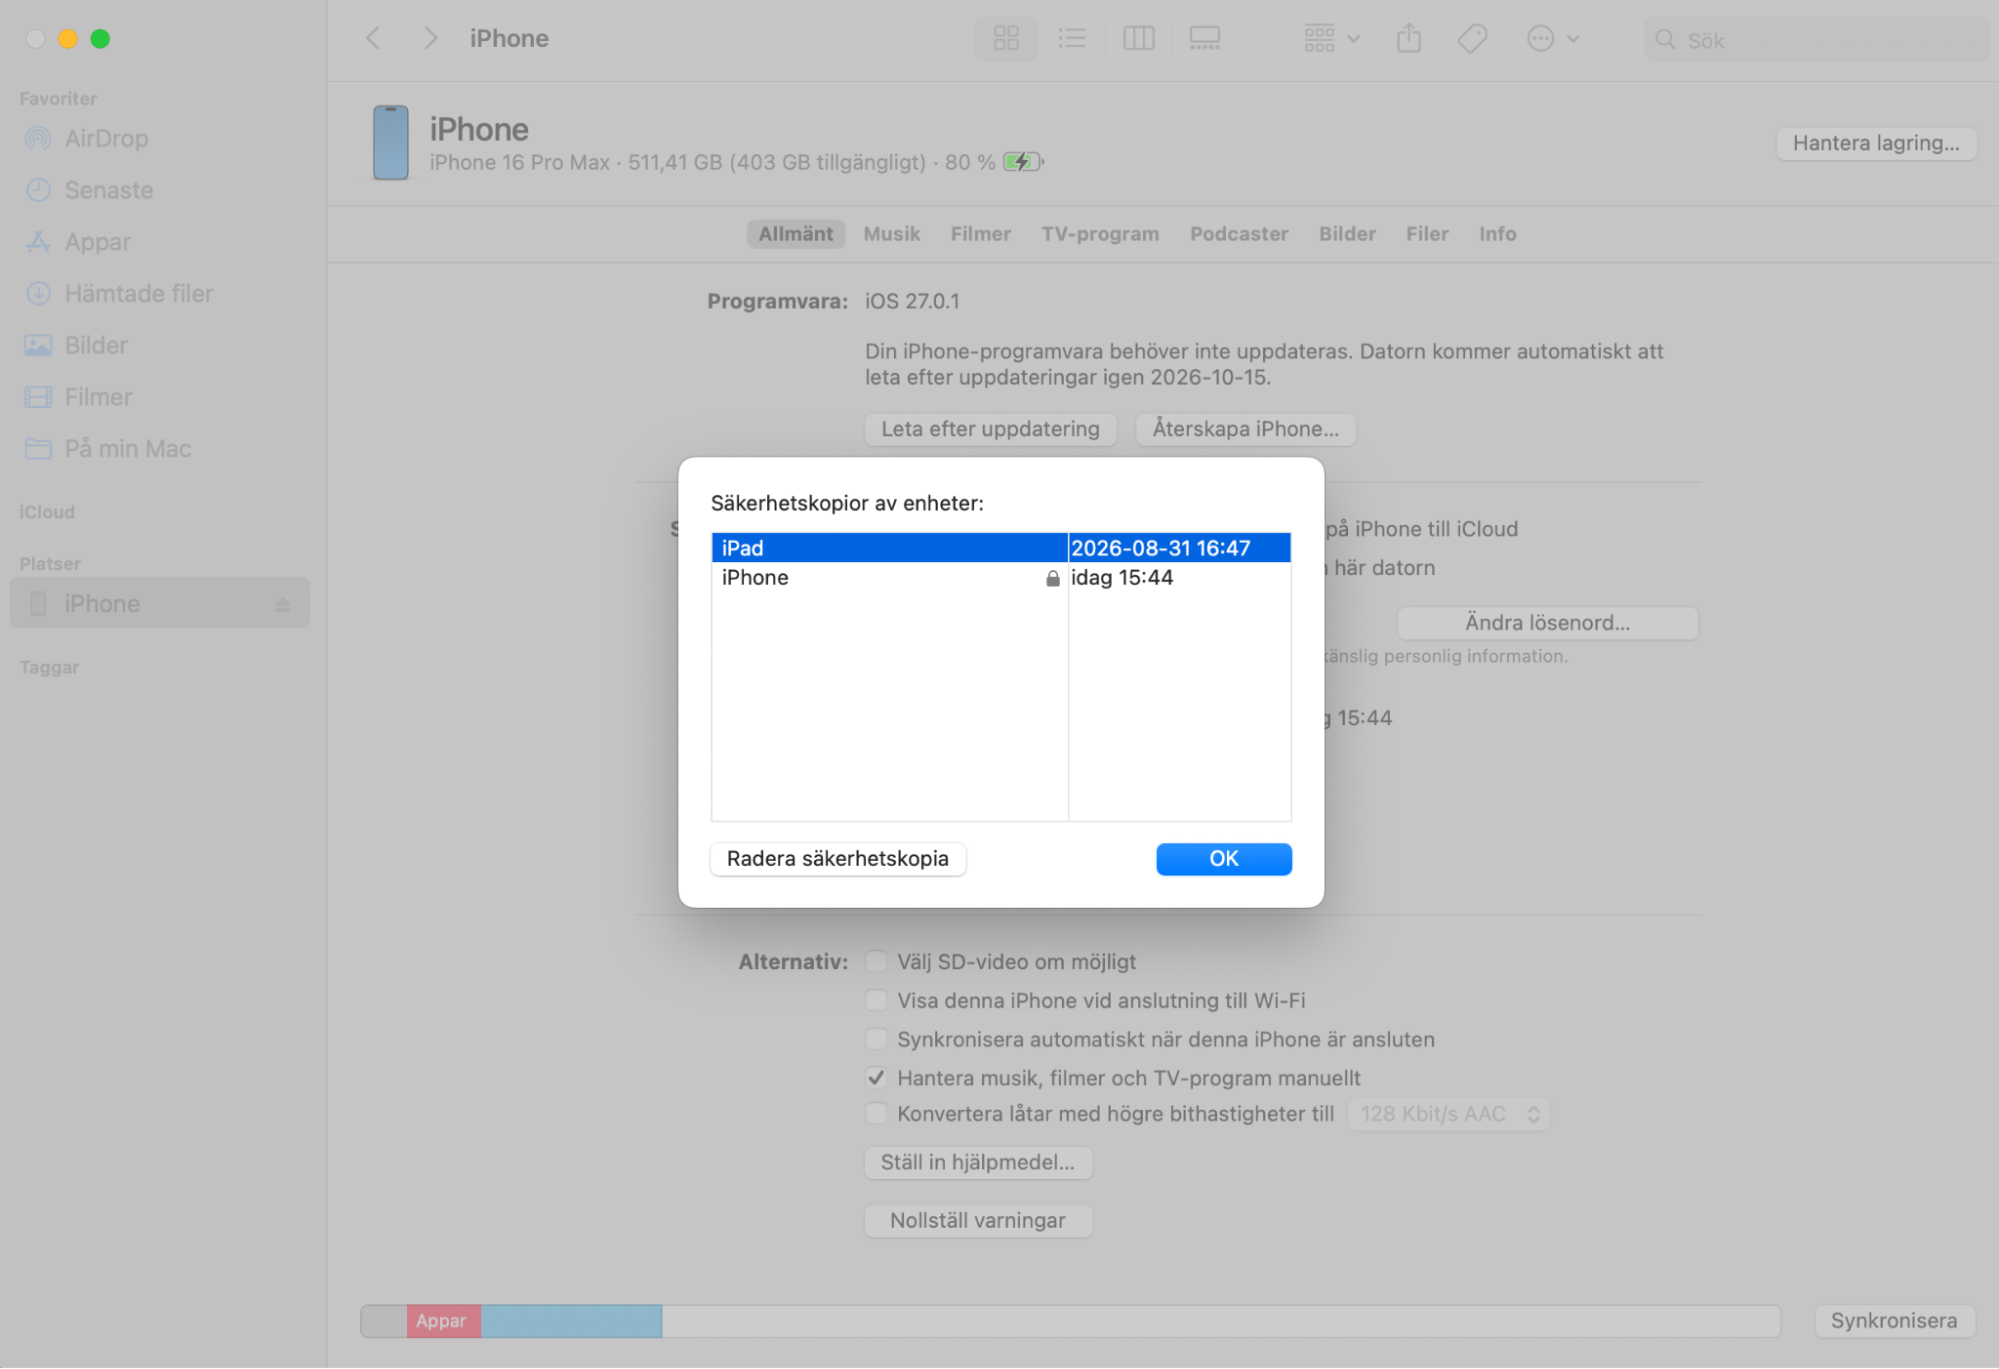Confirm the dialog with OK
This screenshot has height=1369, width=1999.
click(x=1223, y=859)
